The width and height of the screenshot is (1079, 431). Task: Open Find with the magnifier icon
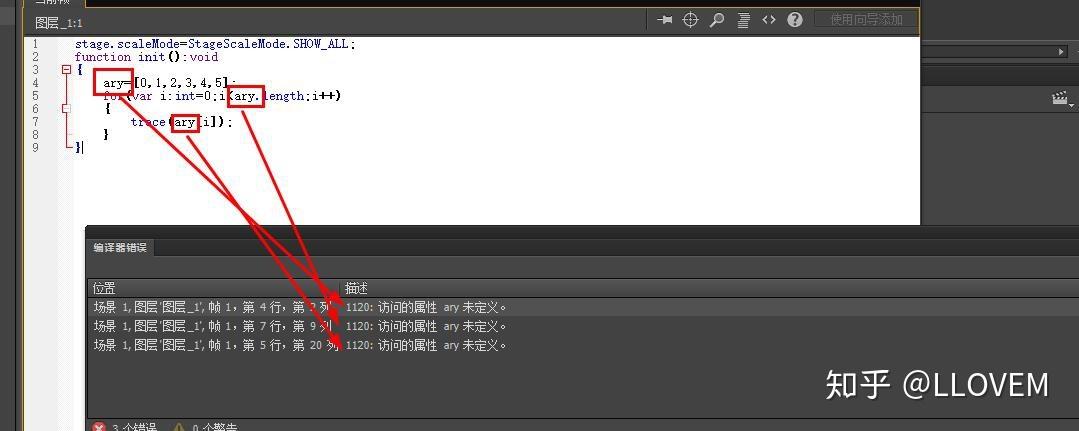[x=717, y=20]
